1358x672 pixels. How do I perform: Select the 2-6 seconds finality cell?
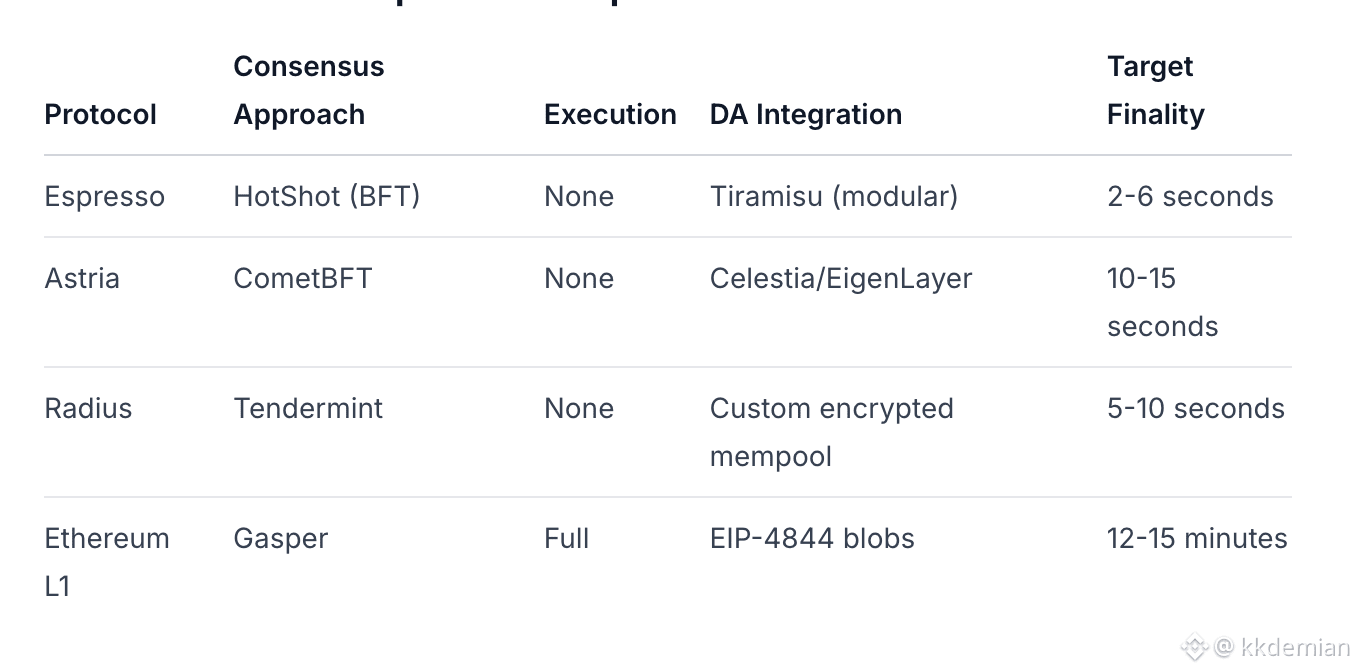coord(1190,196)
